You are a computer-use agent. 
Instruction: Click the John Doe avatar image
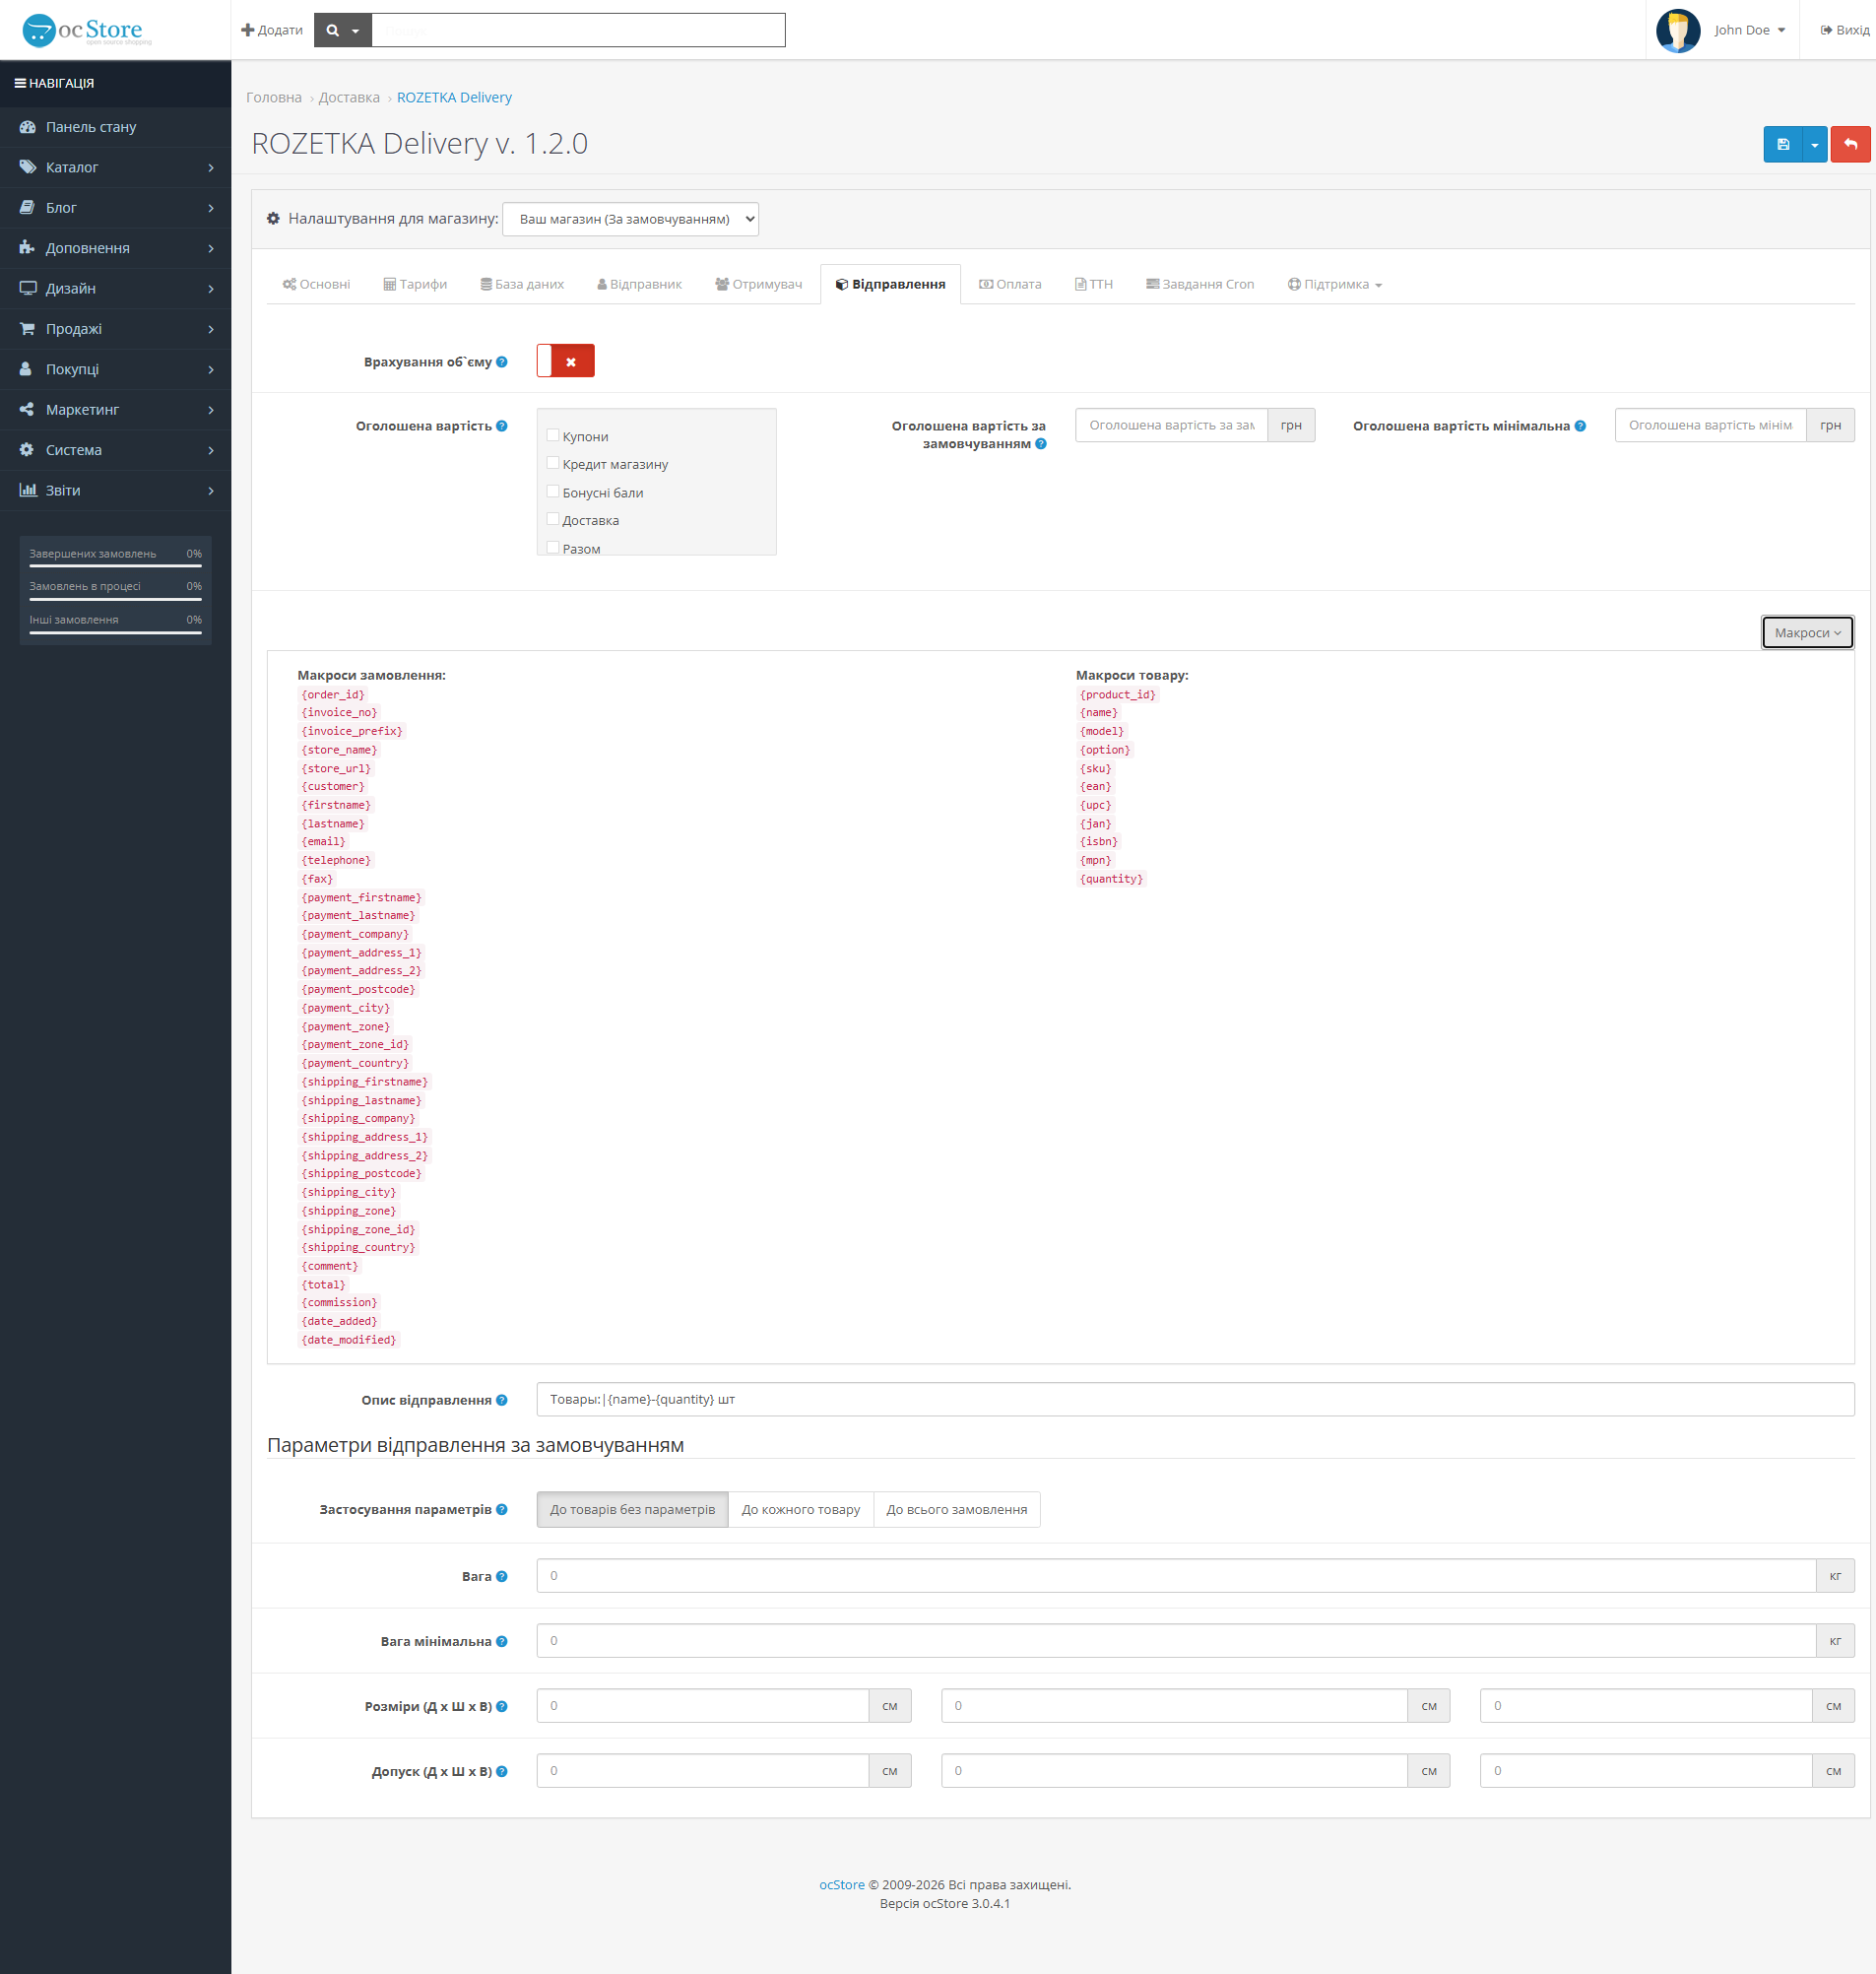pyautogui.click(x=1678, y=30)
